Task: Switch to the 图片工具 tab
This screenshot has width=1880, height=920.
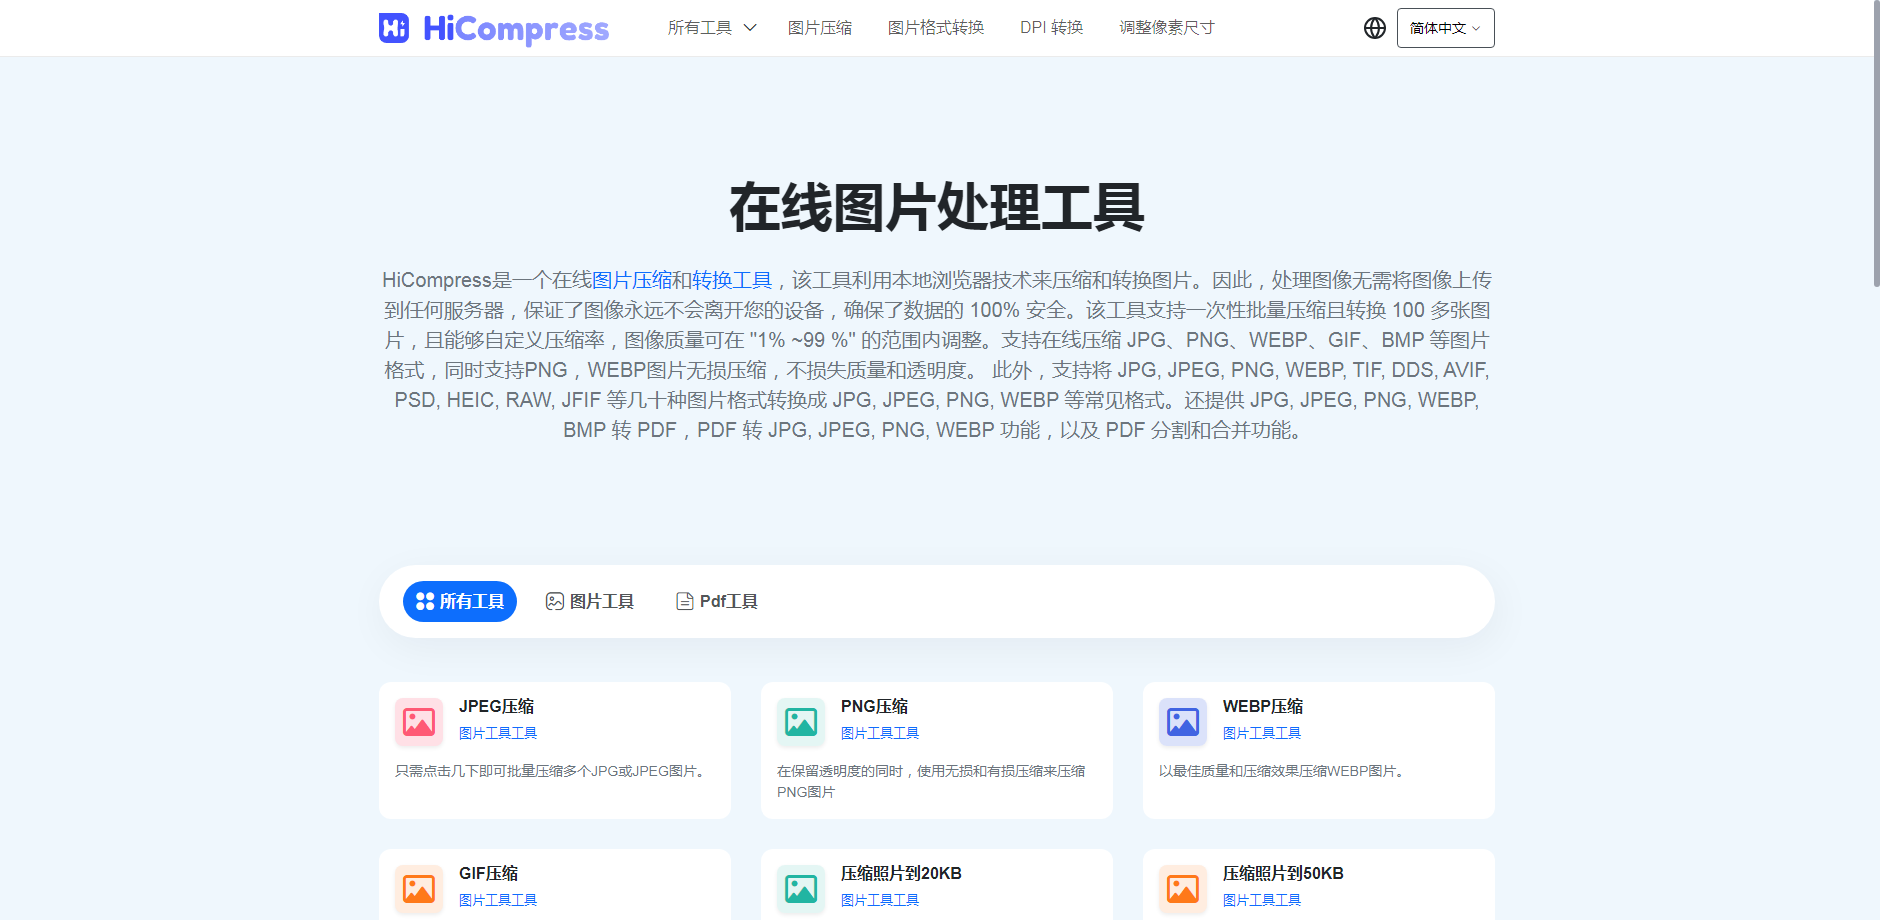Action: [x=590, y=601]
